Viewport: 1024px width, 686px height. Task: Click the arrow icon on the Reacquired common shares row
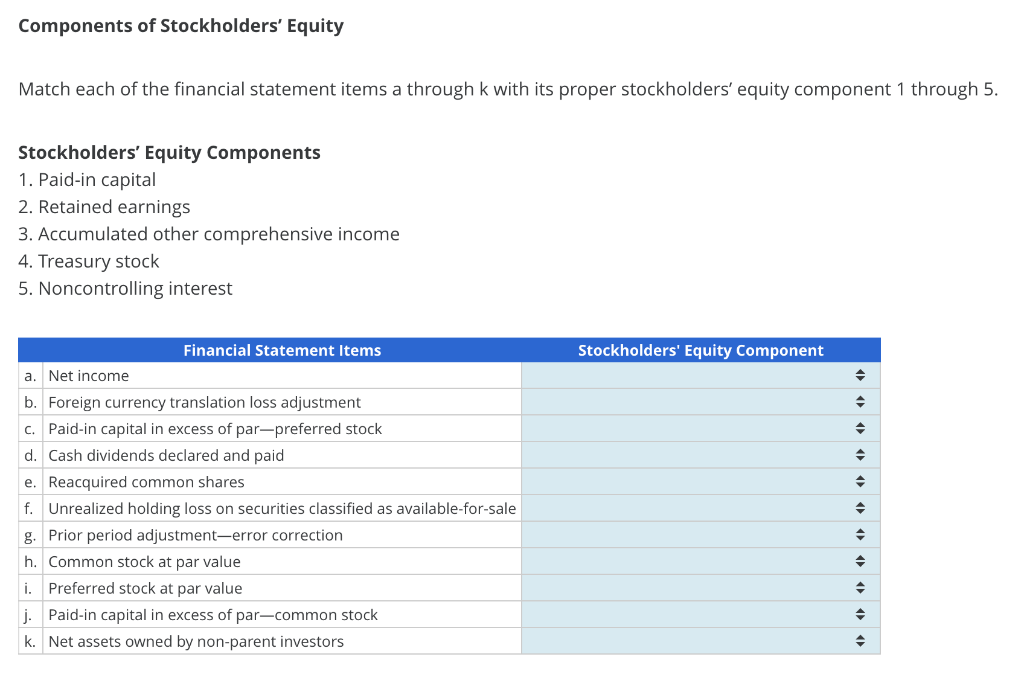pyautogui.click(x=859, y=481)
